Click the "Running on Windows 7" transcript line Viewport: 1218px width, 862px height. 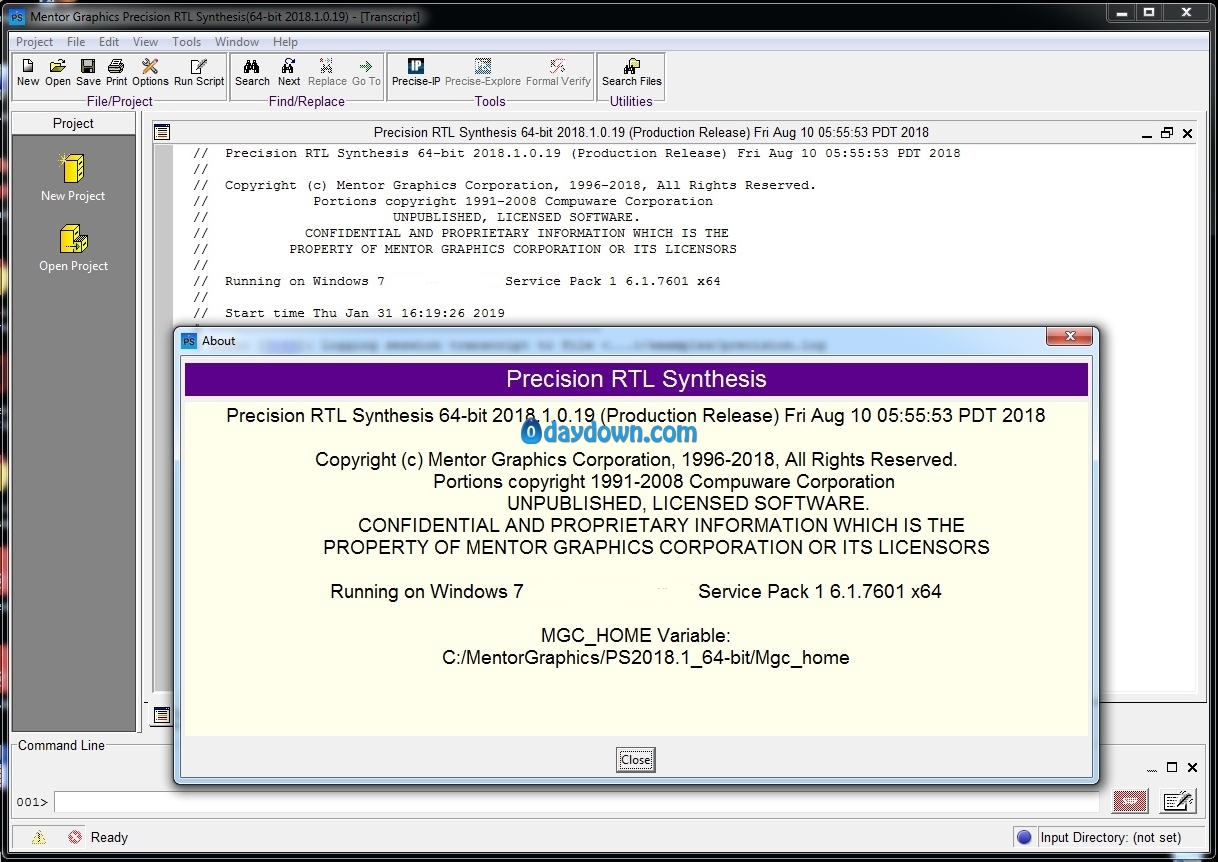pyautogui.click(x=473, y=281)
